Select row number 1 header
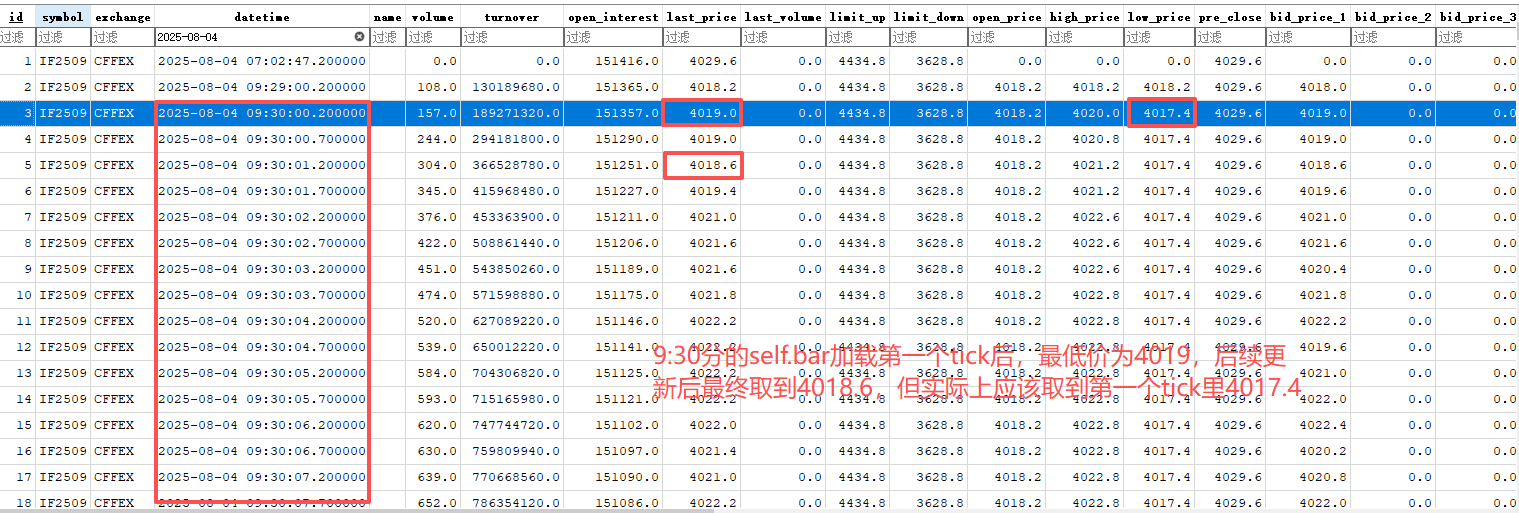1519x513 pixels. pyautogui.click(x=17, y=61)
